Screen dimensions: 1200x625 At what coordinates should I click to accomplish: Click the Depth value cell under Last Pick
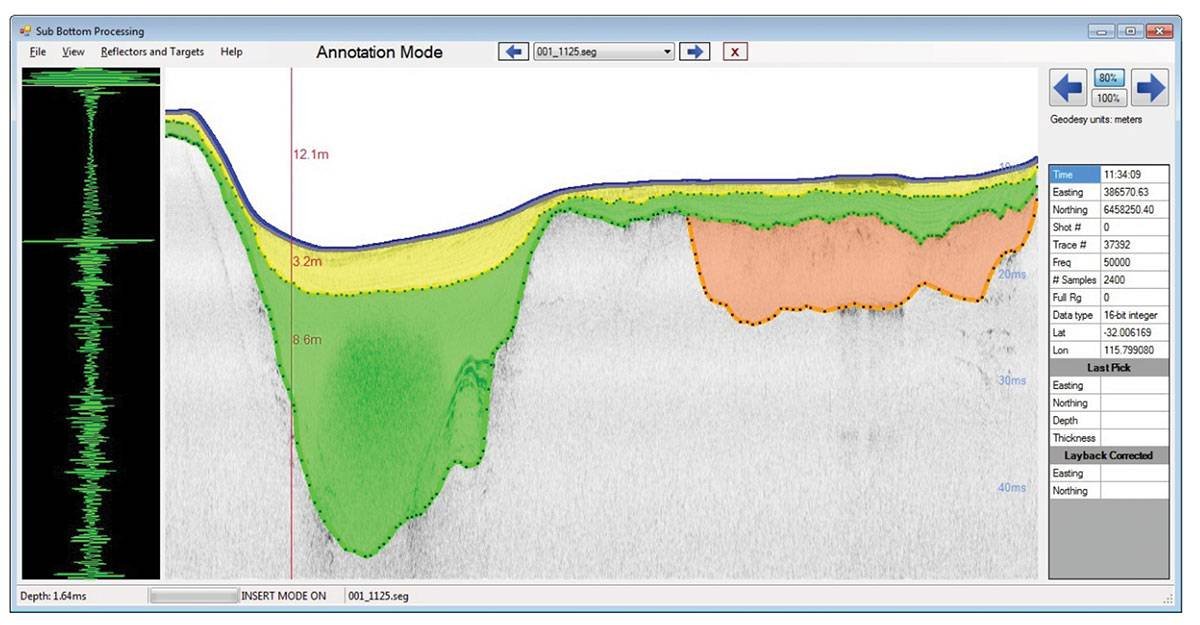tap(1134, 421)
